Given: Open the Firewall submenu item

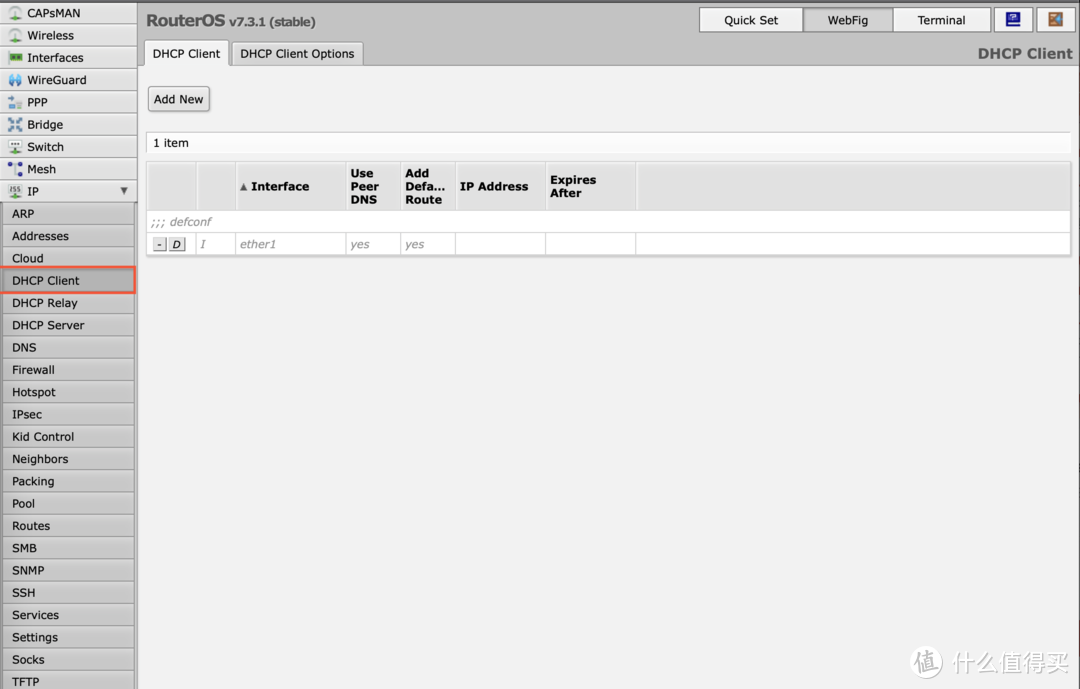Looking at the screenshot, I should coord(68,369).
